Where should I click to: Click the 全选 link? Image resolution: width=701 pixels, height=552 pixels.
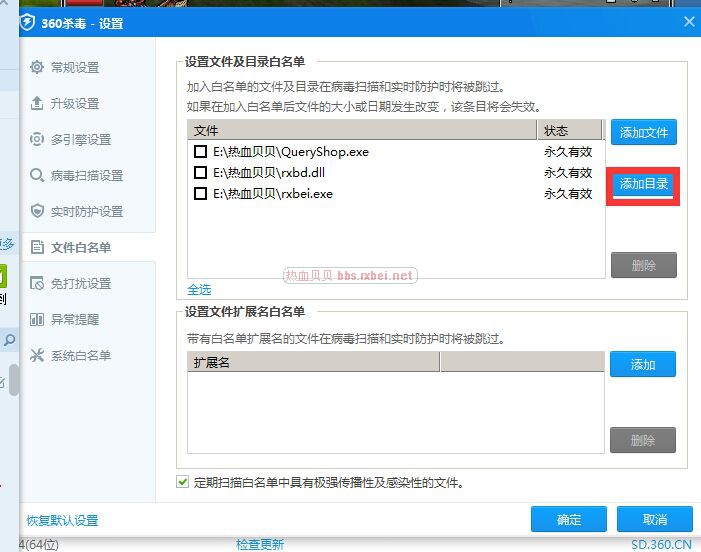(199, 289)
